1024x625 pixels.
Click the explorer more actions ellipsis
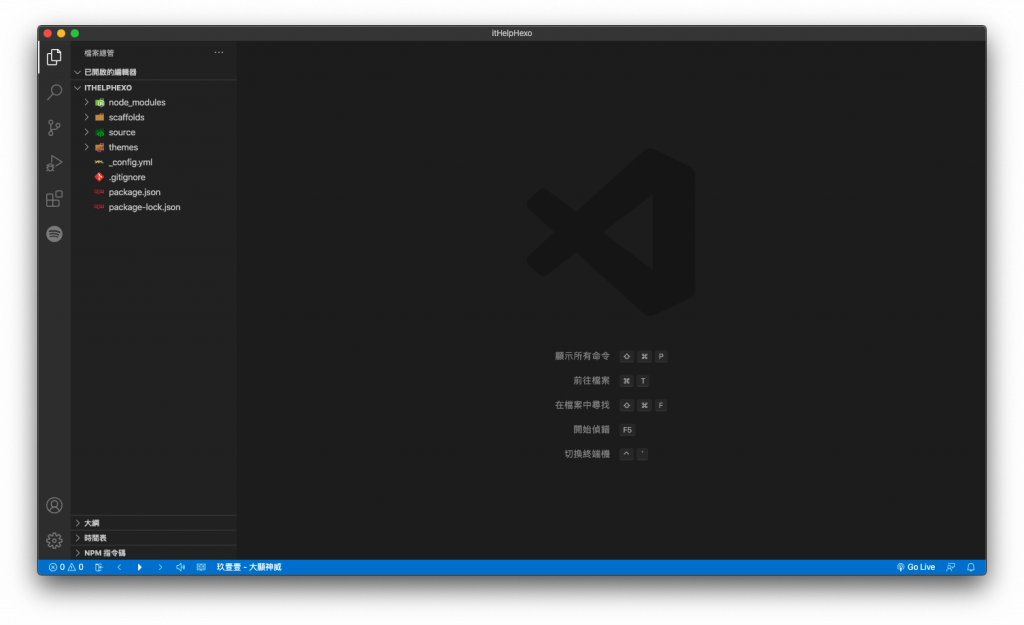(x=219, y=52)
